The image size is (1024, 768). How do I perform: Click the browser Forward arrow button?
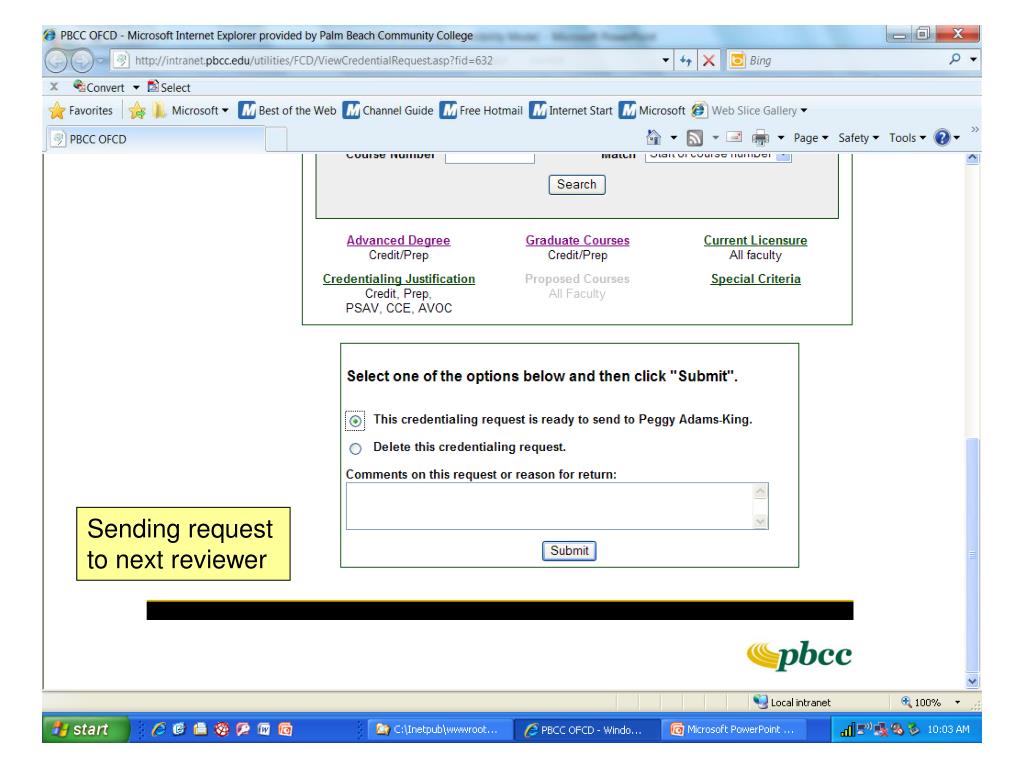pyautogui.click(x=82, y=61)
